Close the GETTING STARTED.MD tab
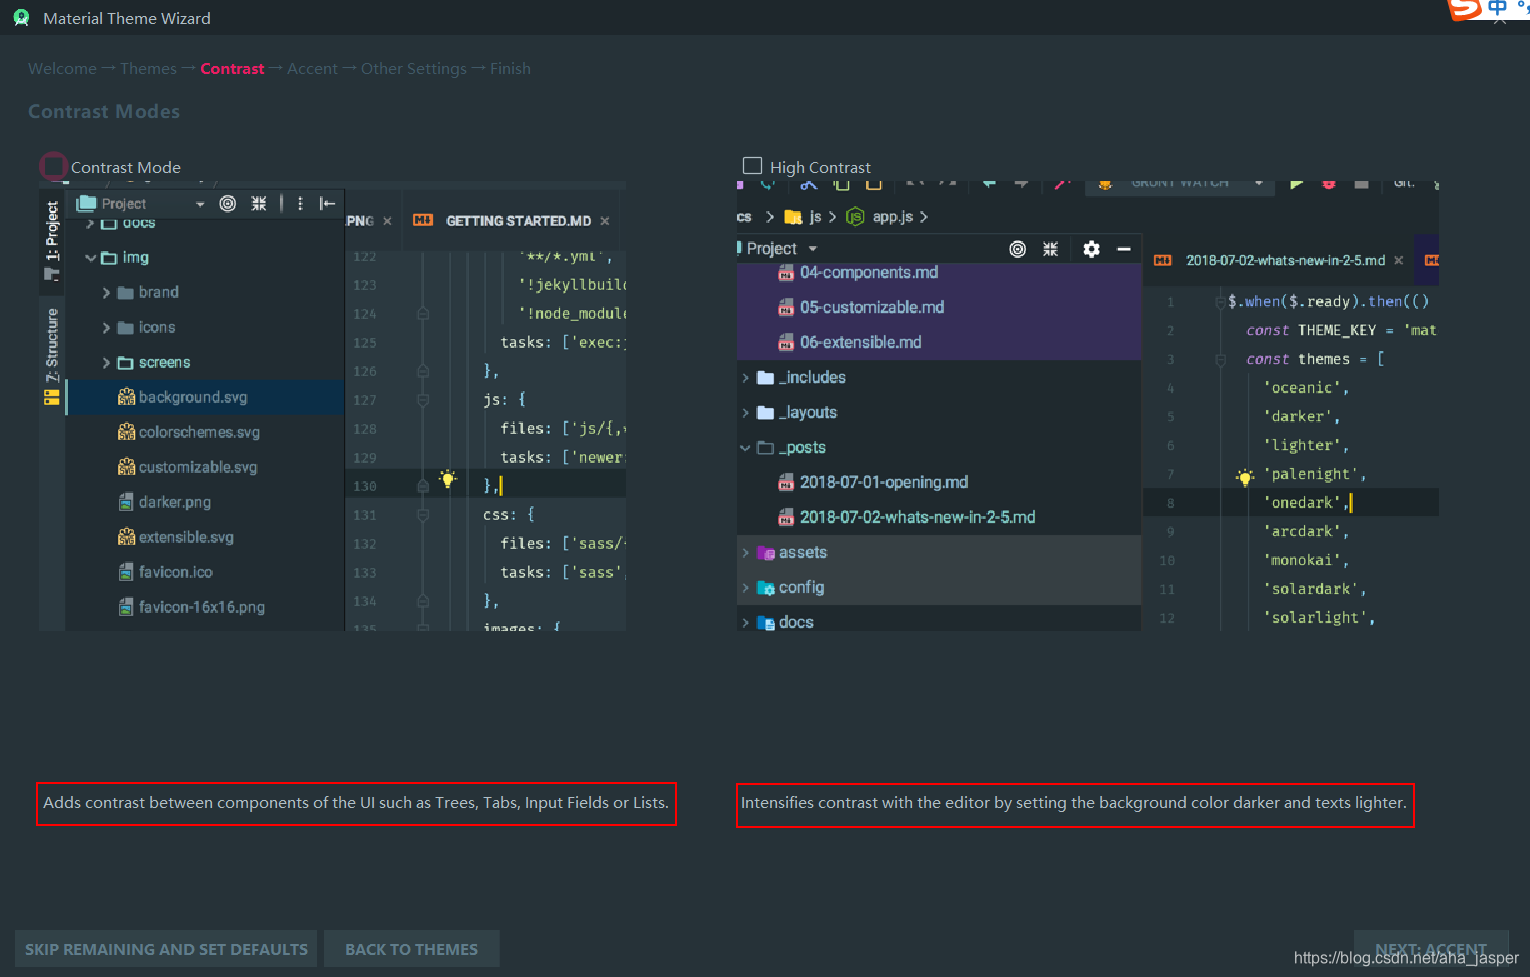Screen dimensions: 1530x977 (x=605, y=221)
